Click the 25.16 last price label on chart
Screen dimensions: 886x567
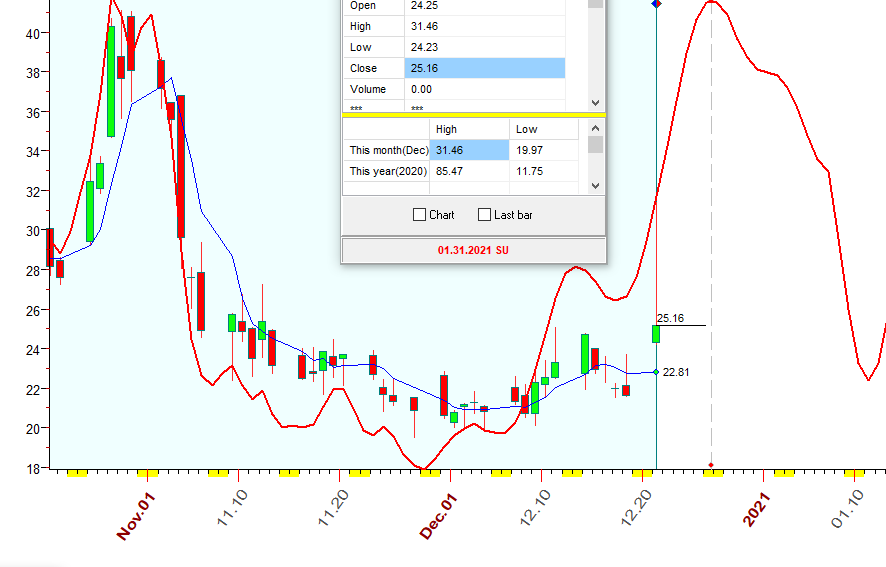[671, 318]
